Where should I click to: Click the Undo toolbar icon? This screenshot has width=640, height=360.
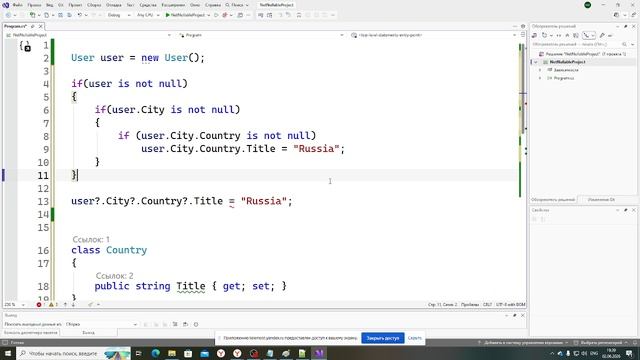80,15
